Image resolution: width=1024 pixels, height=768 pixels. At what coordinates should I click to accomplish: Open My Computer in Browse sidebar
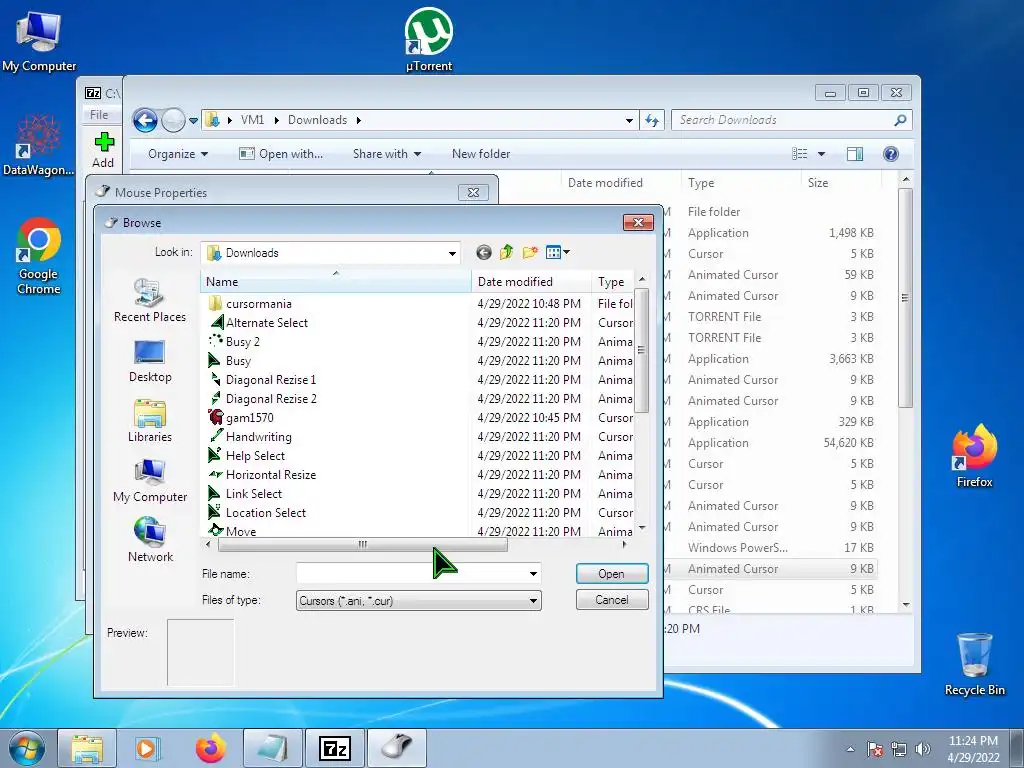coord(150,481)
